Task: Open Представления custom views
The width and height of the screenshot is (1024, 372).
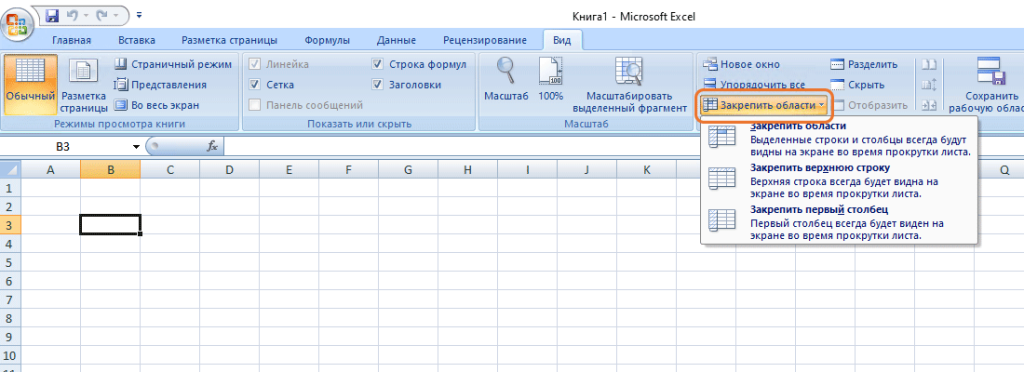Action: click(x=161, y=85)
